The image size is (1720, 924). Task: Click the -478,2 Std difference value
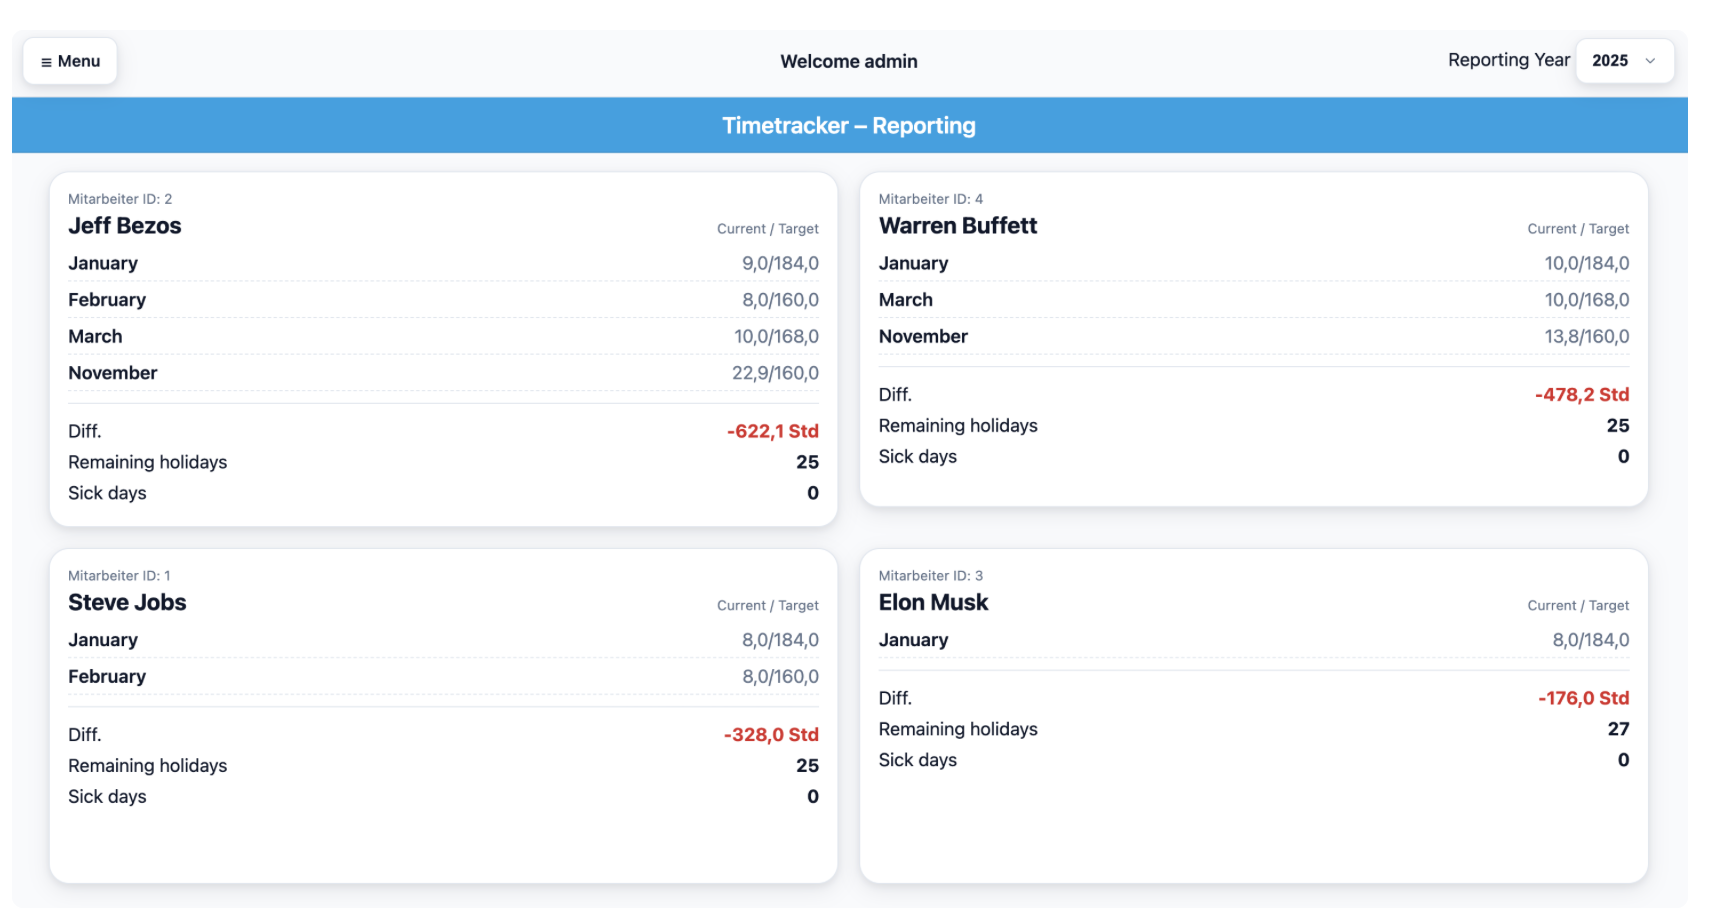pyautogui.click(x=1582, y=395)
